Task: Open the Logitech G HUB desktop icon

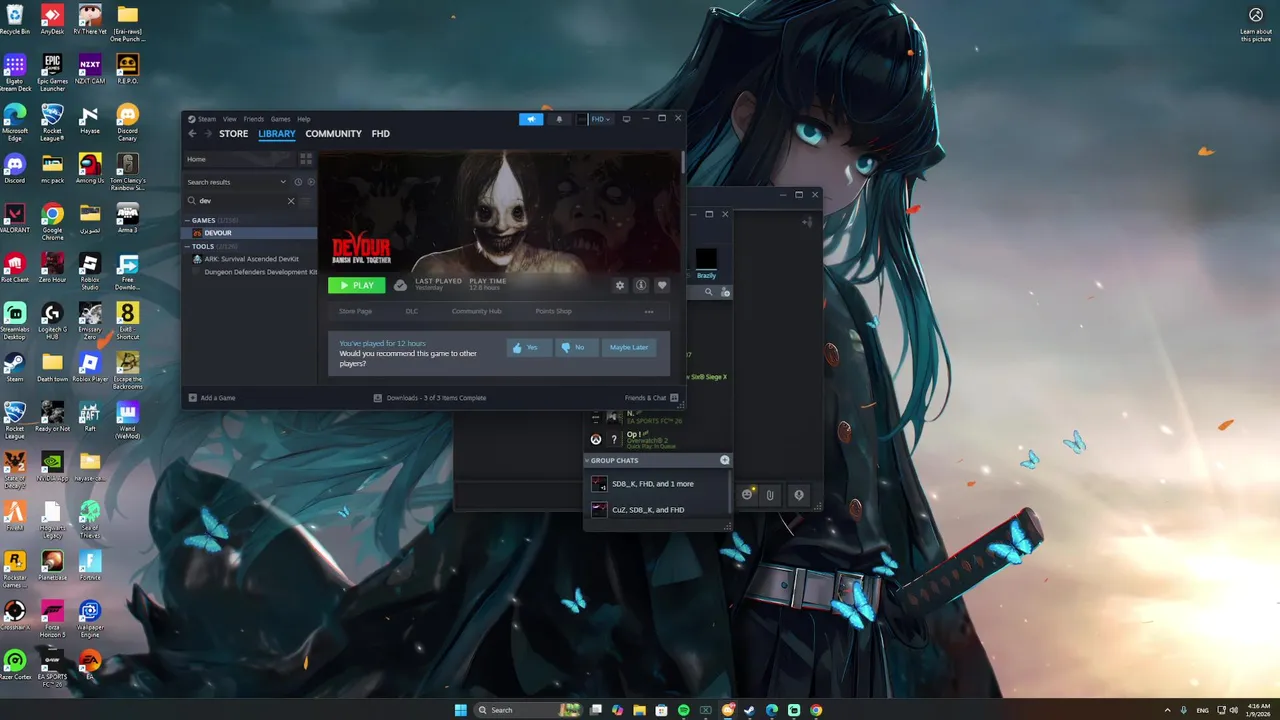Action: tap(52, 320)
